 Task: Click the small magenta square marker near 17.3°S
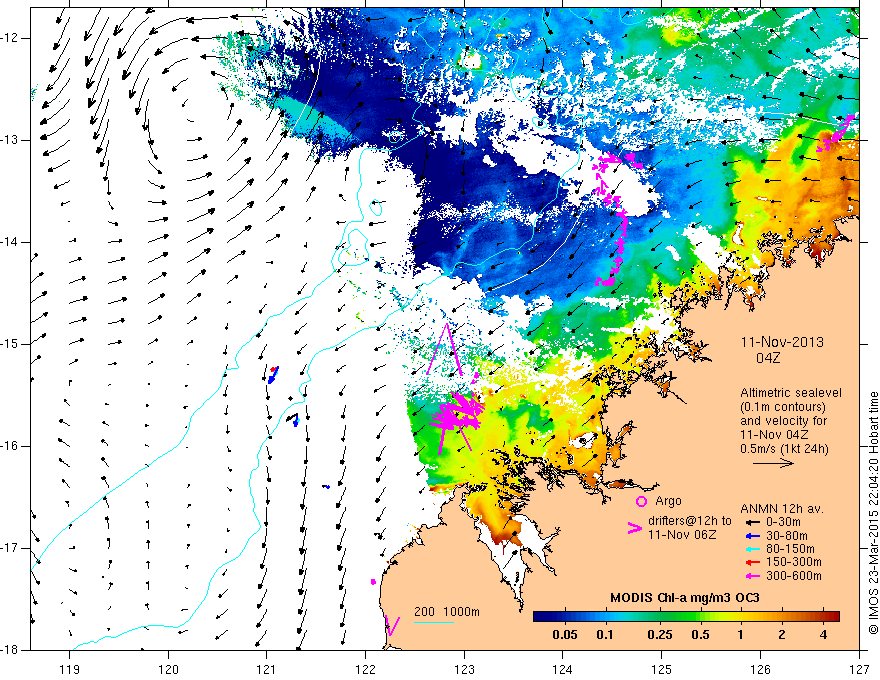(373, 582)
